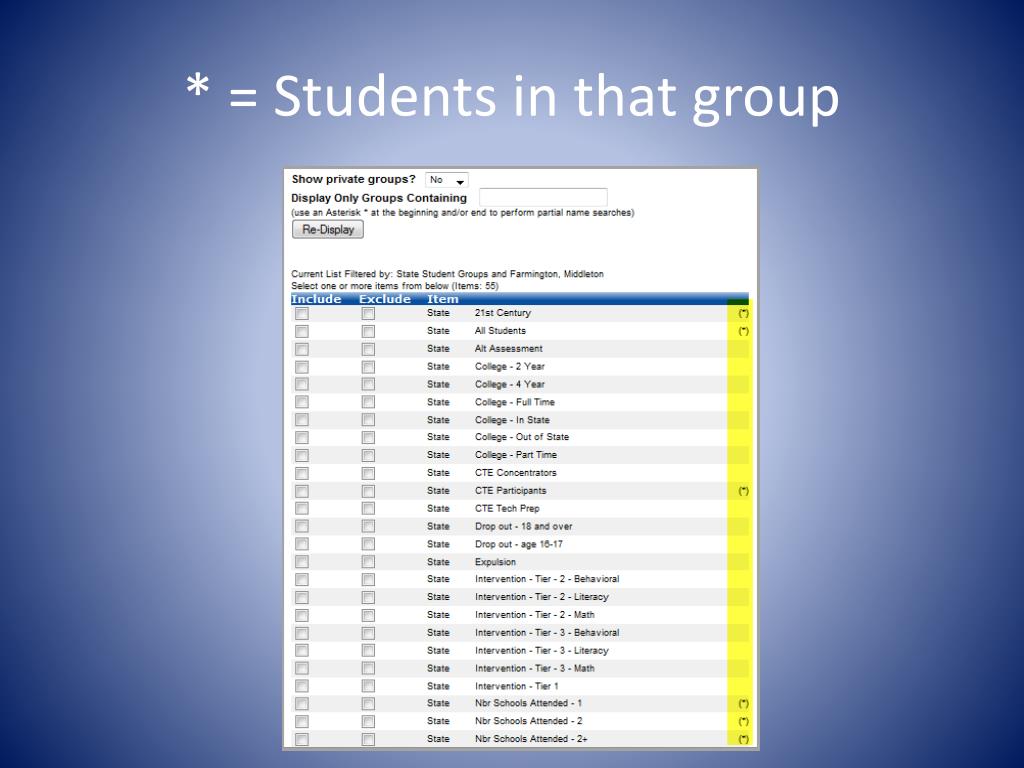Image resolution: width=1024 pixels, height=768 pixels.
Task: Tick Include for Nbr Schools Attended - 2+
Action: (x=302, y=739)
